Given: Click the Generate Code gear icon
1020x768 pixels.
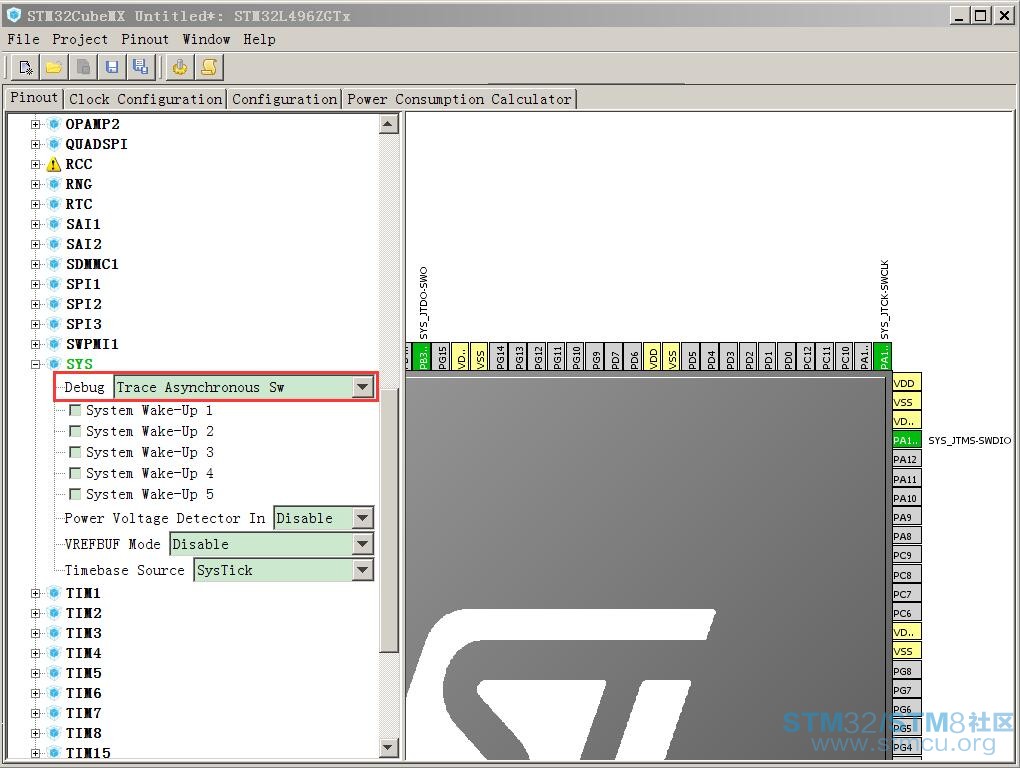Looking at the screenshot, I should click(180, 67).
